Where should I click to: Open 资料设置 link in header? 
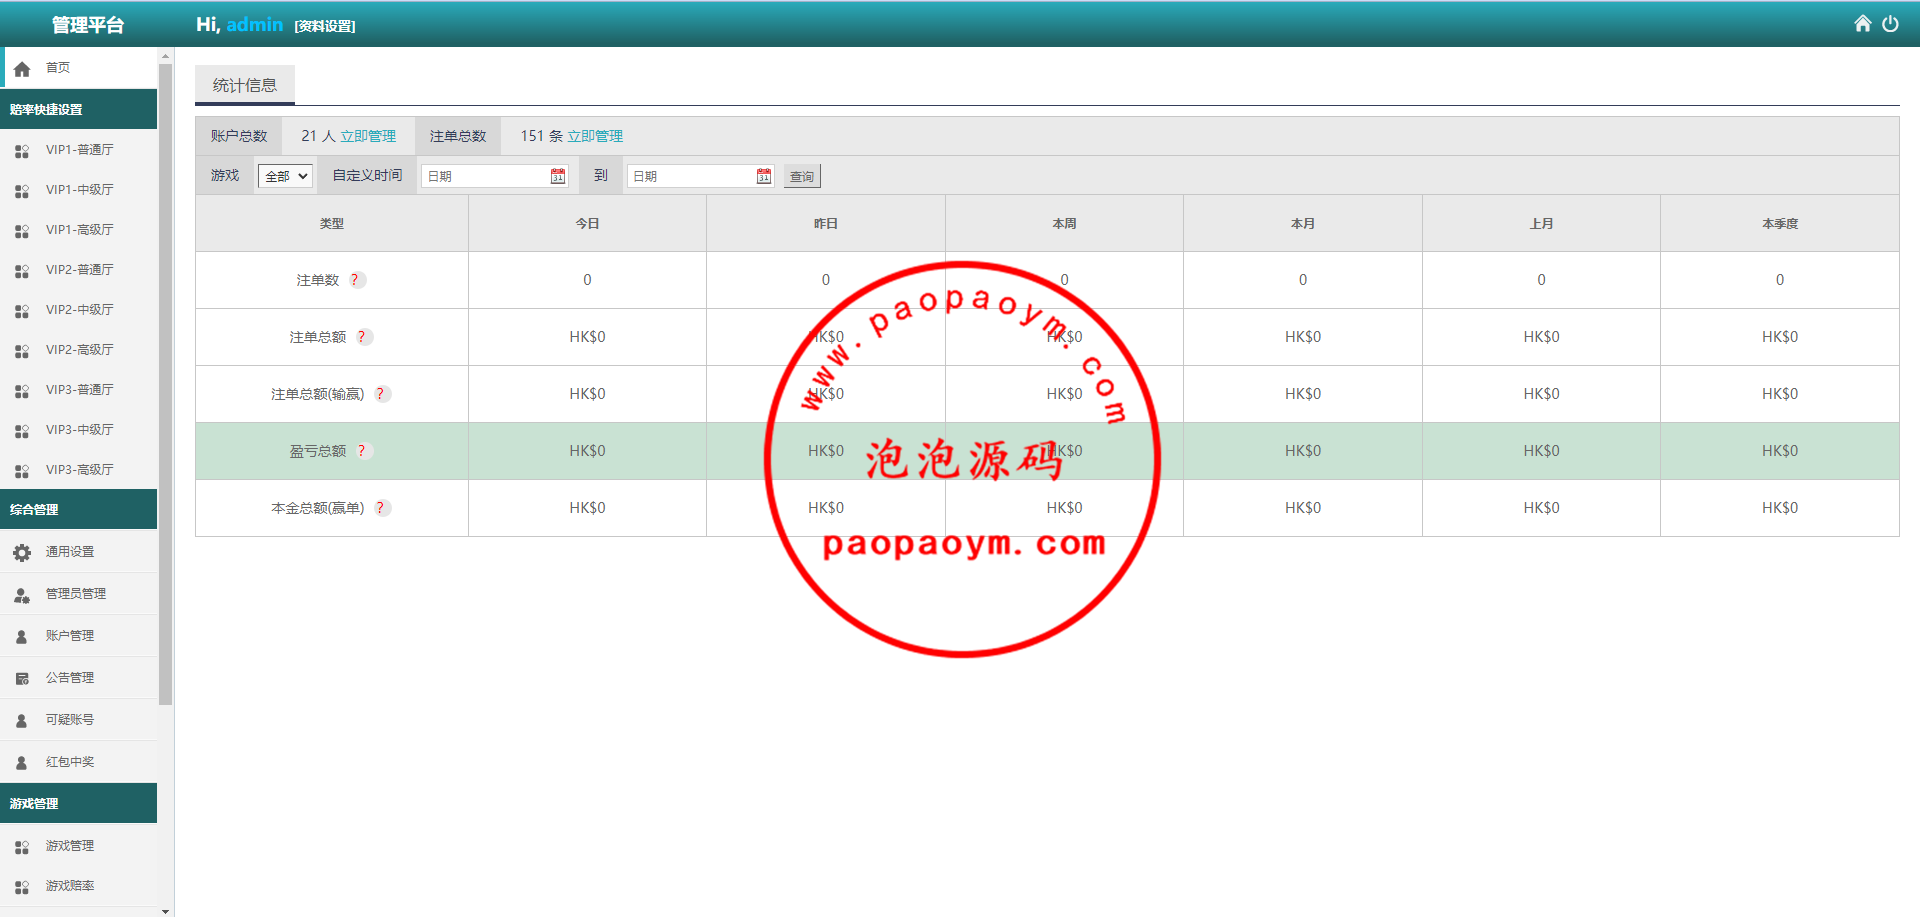(325, 26)
